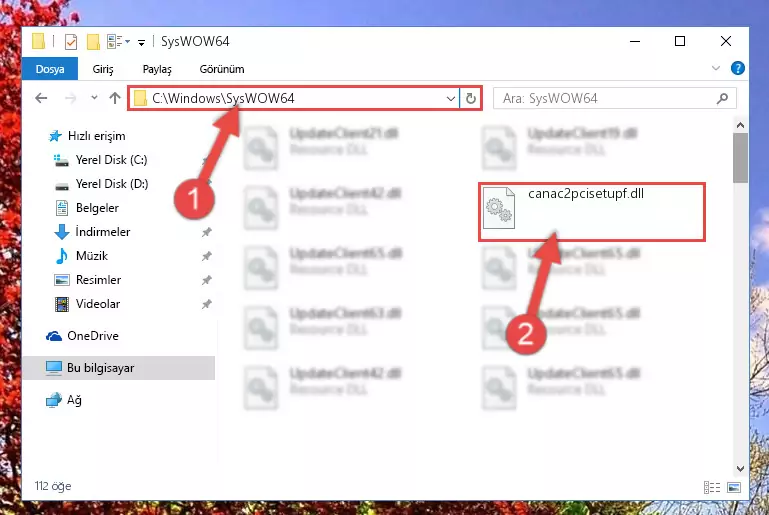Unpin İndirmeler using its pin icon
The image size is (769, 515).
206,232
